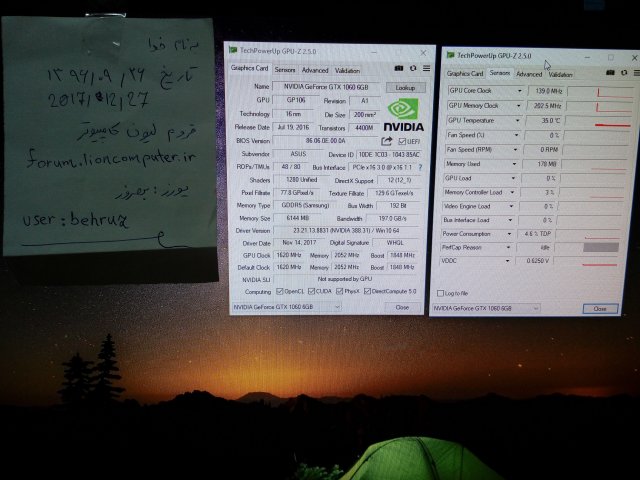Click the refresh icon in Sensors window
This screenshot has width=640, height=480.
624,73
